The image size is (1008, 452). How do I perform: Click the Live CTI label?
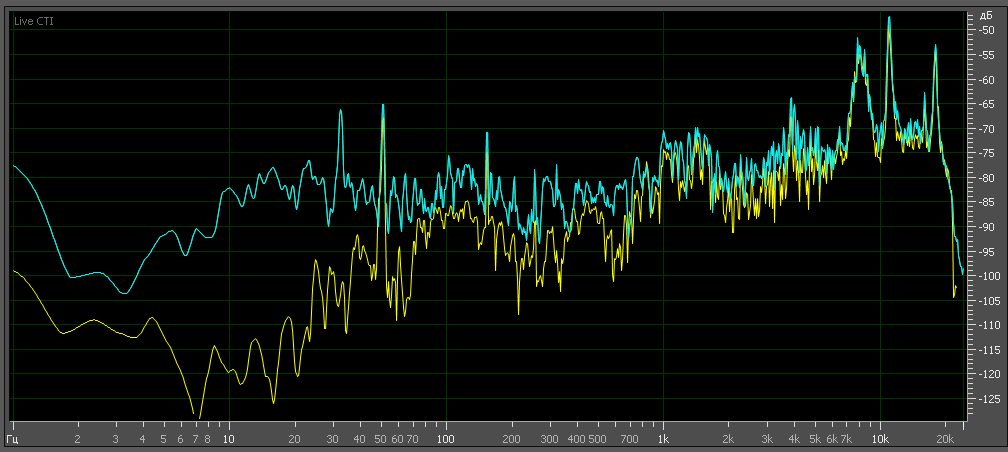34,21
